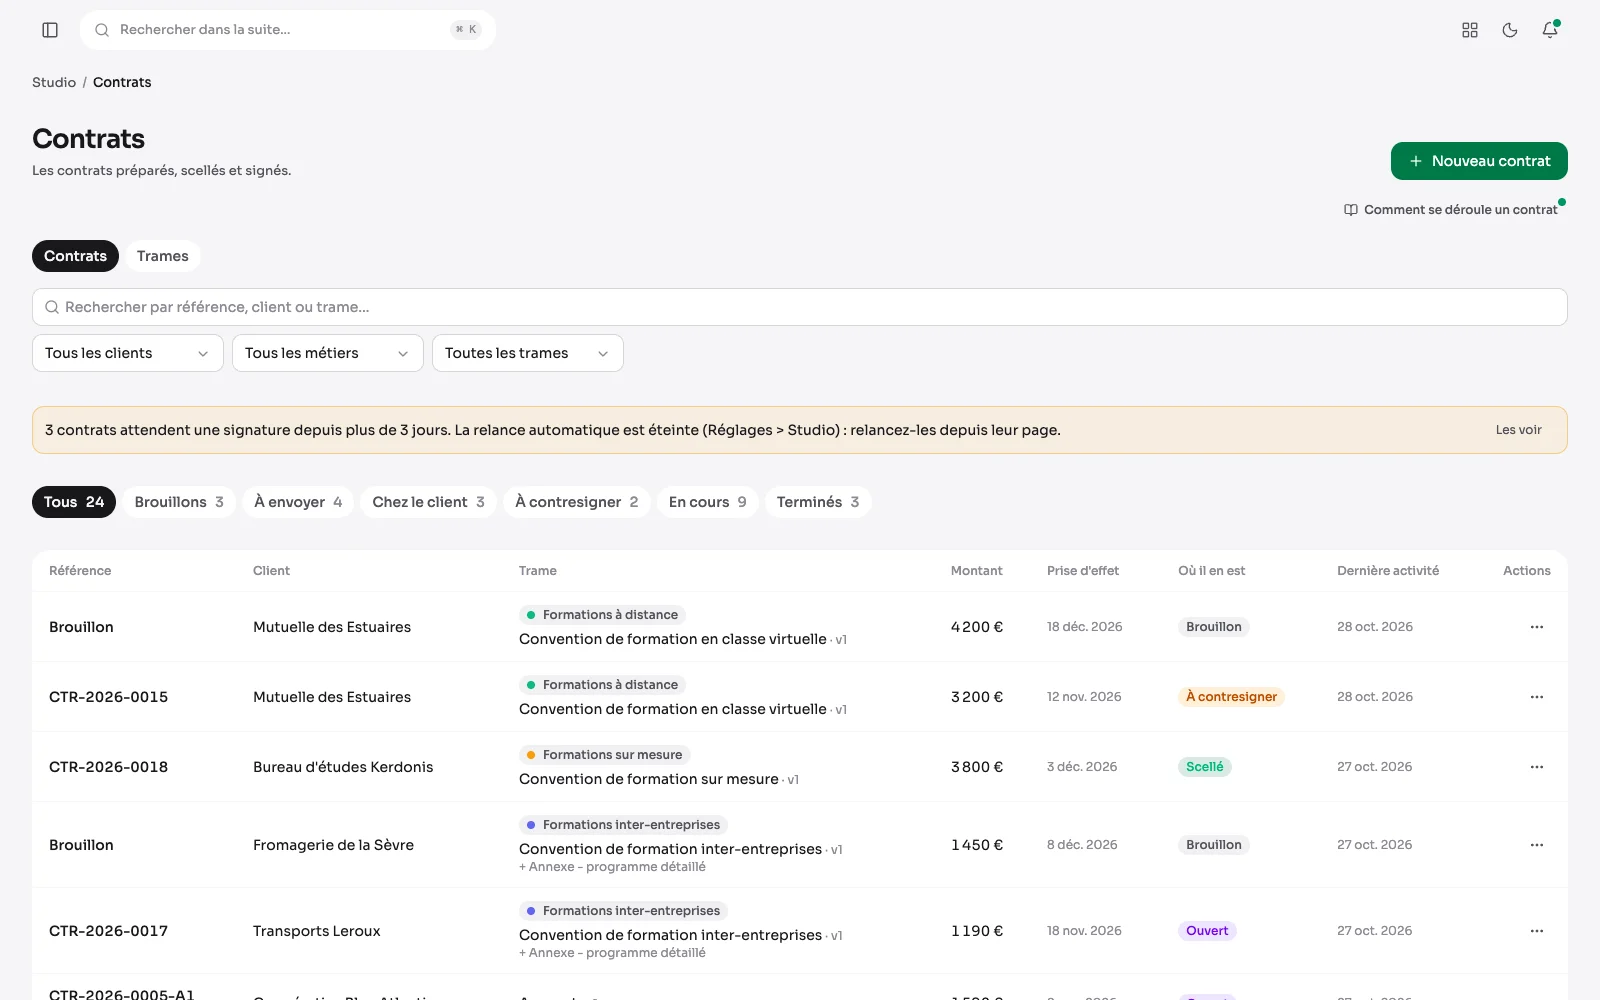The image size is (1600, 1000).
Task: Expand the Tous les clients dropdown
Action: click(128, 353)
